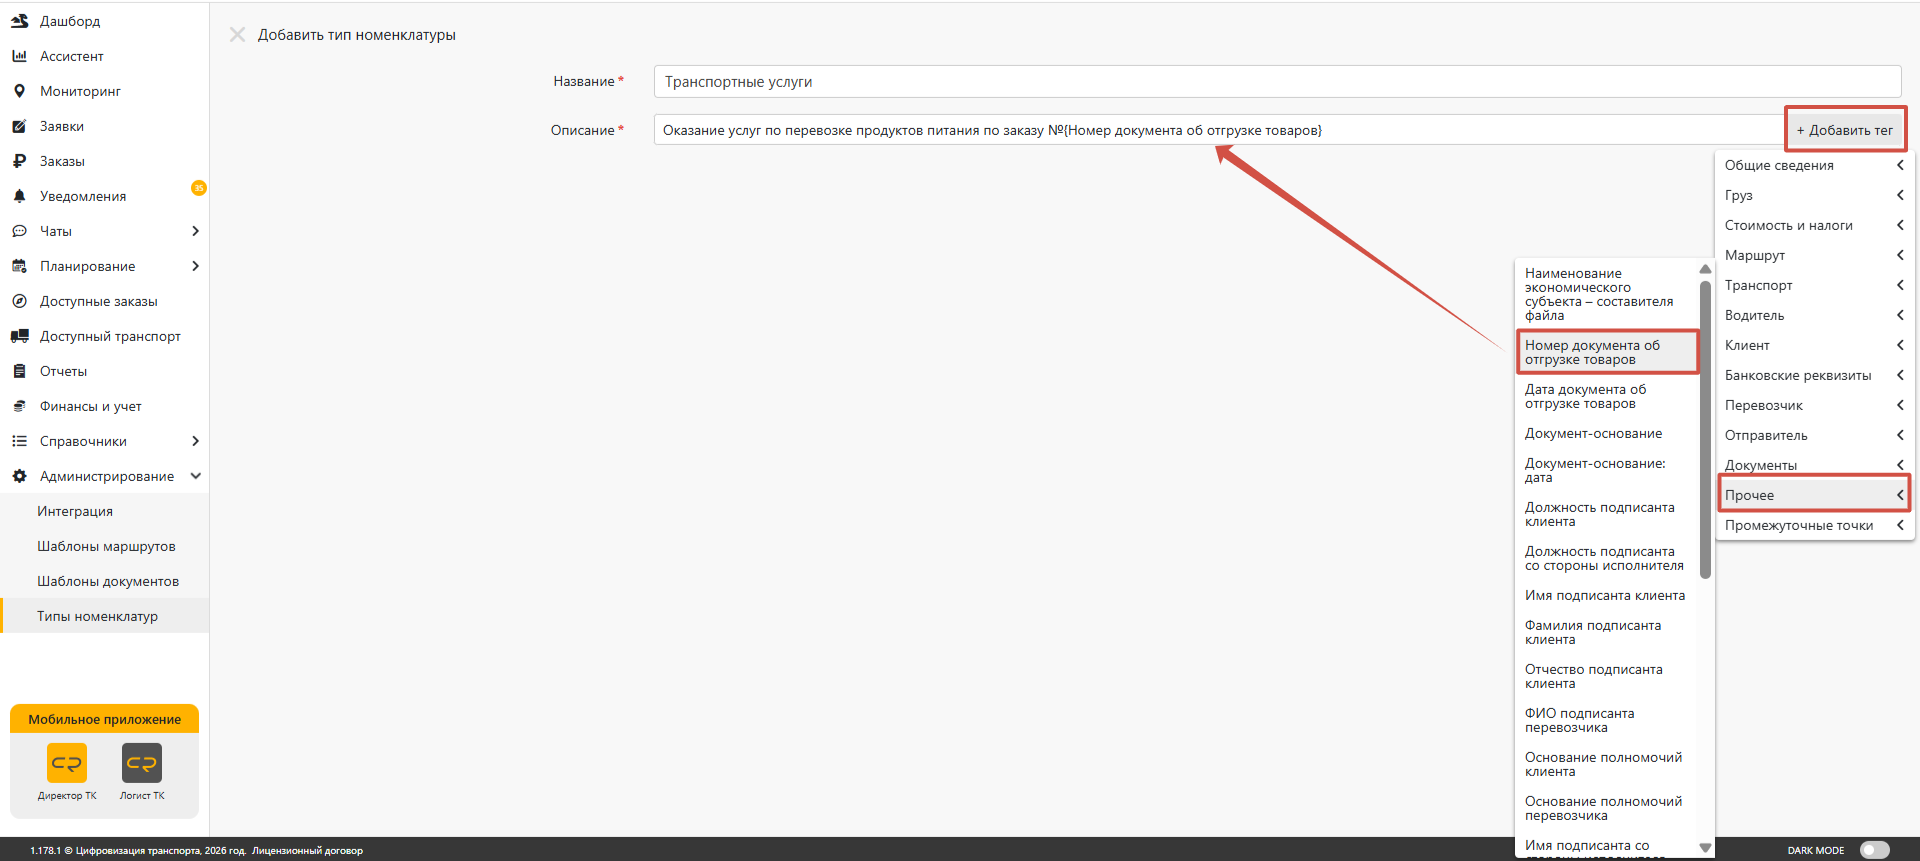Click the Мониторинг map pin icon
Viewport: 1920px width, 861px height.
coord(19,91)
